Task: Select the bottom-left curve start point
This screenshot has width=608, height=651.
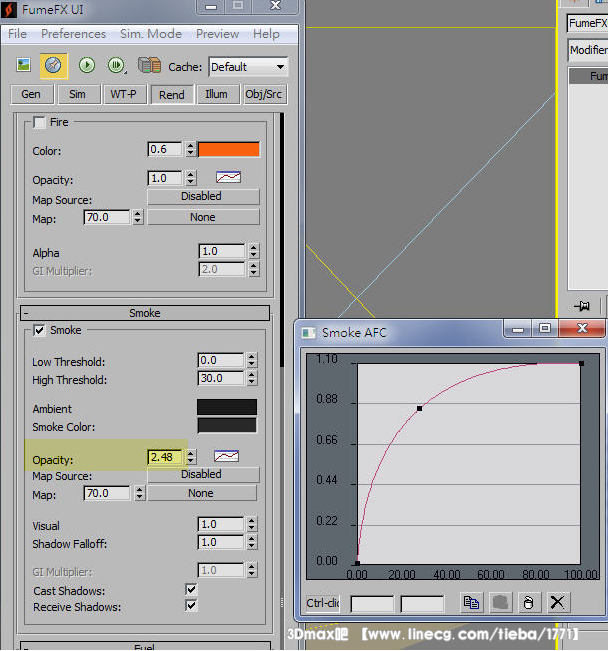Action: [x=358, y=563]
